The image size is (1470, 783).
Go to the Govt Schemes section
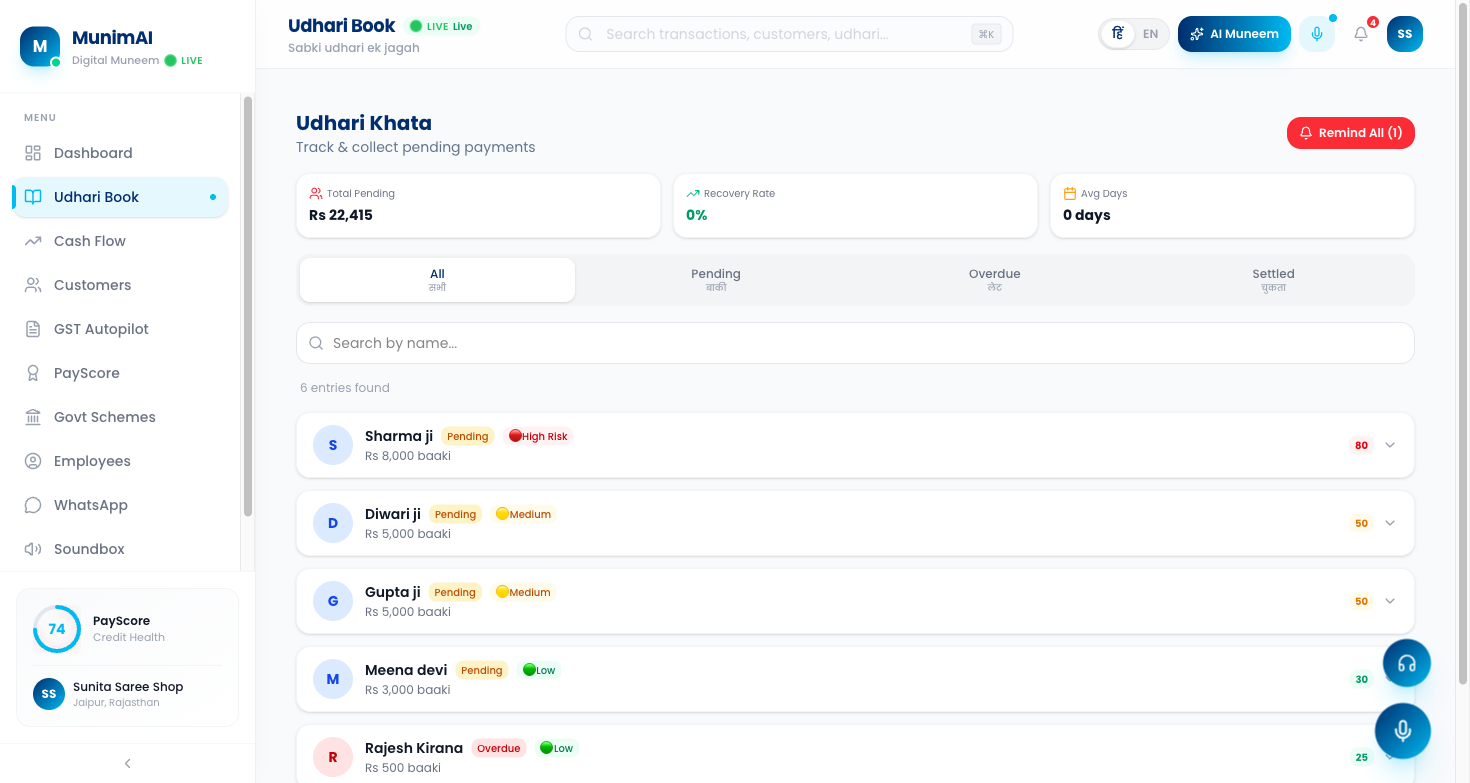click(104, 416)
